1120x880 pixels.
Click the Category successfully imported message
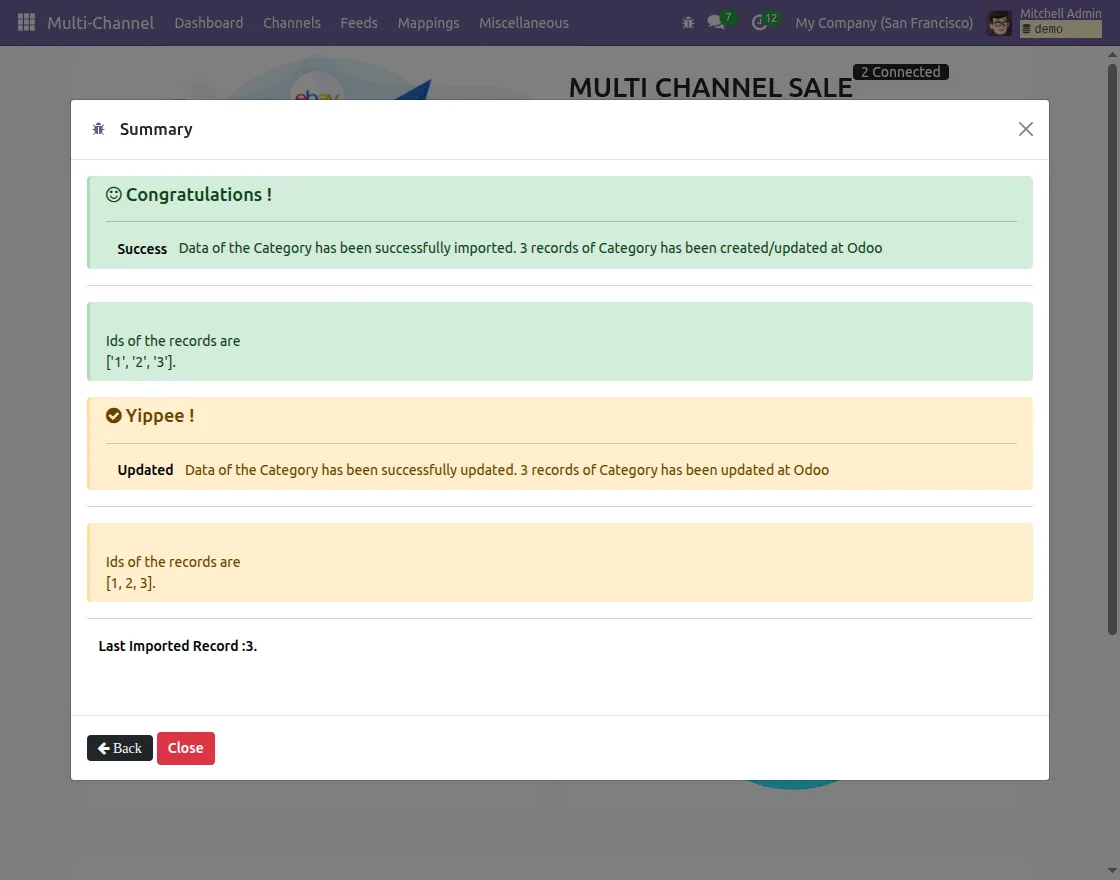point(530,248)
